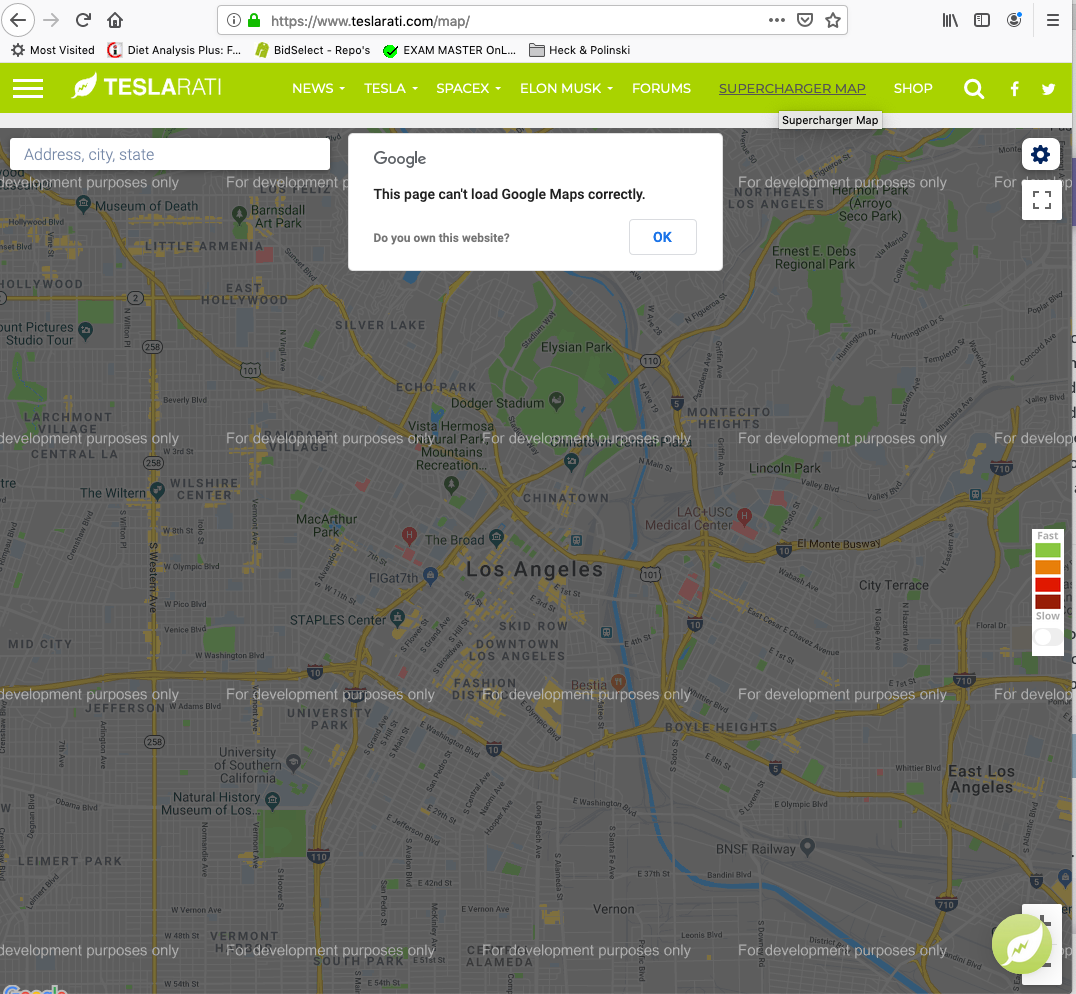Open SUPERCHARGER MAP page
Image resolution: width=1076 pixels, height=994 pixels.
coord(792,88)
